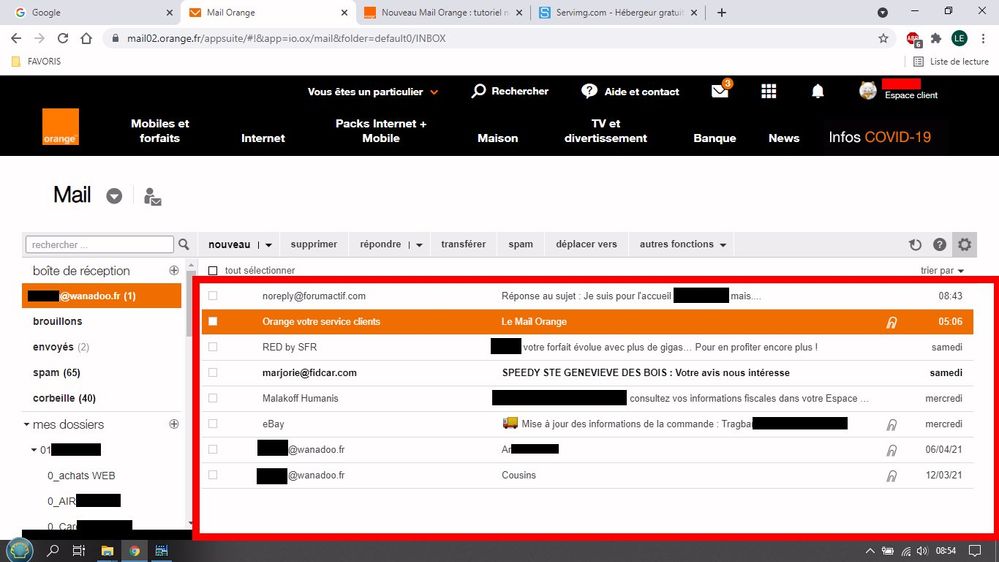Open the contacts icon next to Mail
This screenshot has height=562, width=999.
click(152, 196)
